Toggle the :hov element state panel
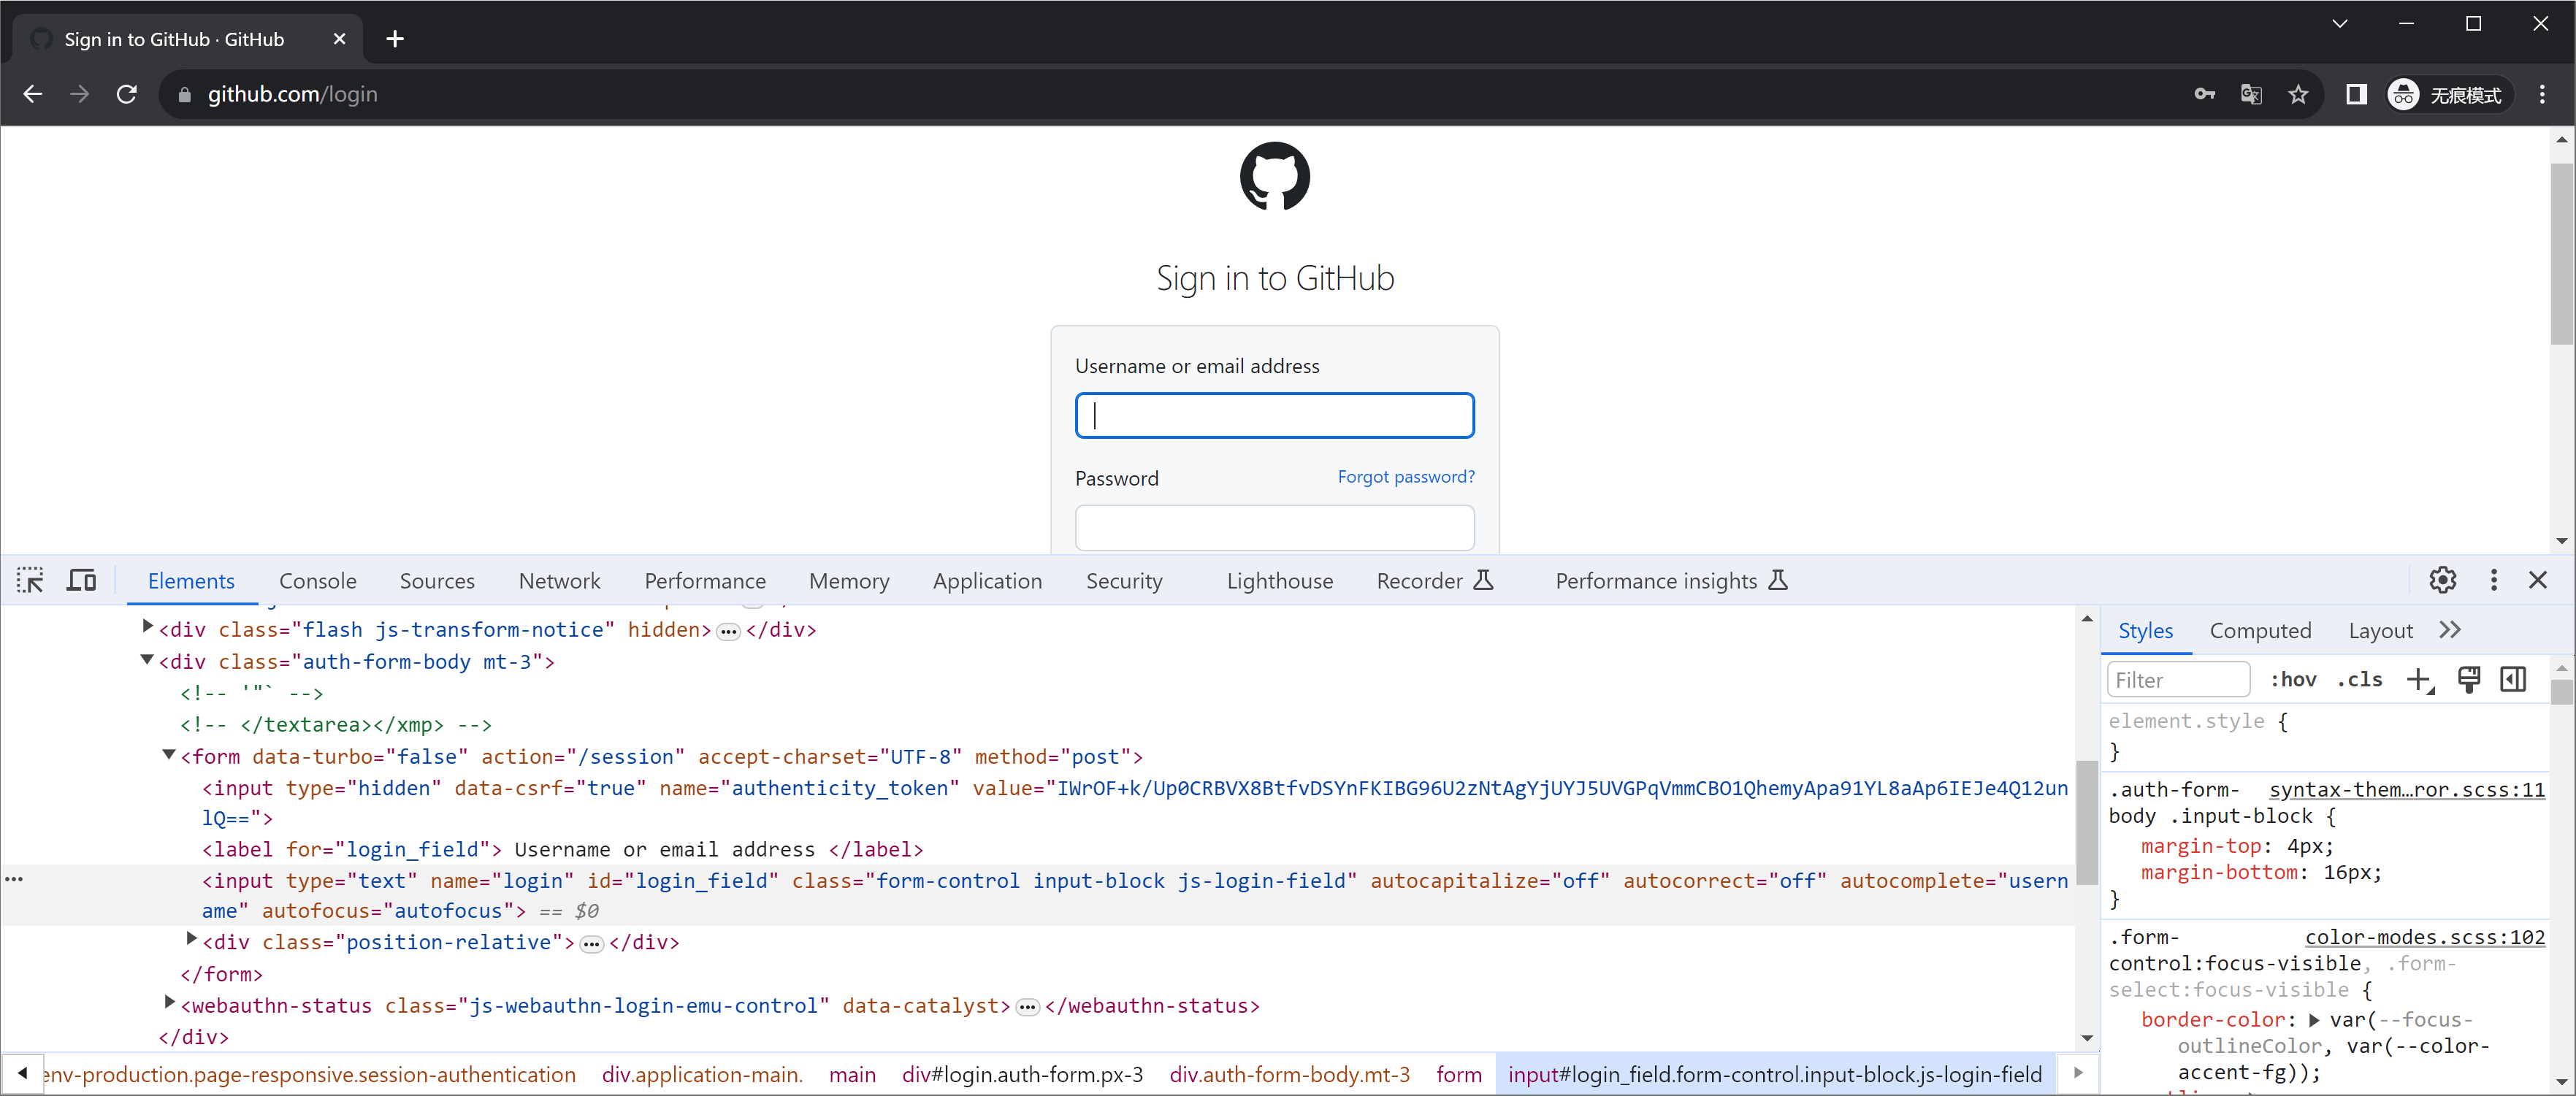 tap(2293, 680)
